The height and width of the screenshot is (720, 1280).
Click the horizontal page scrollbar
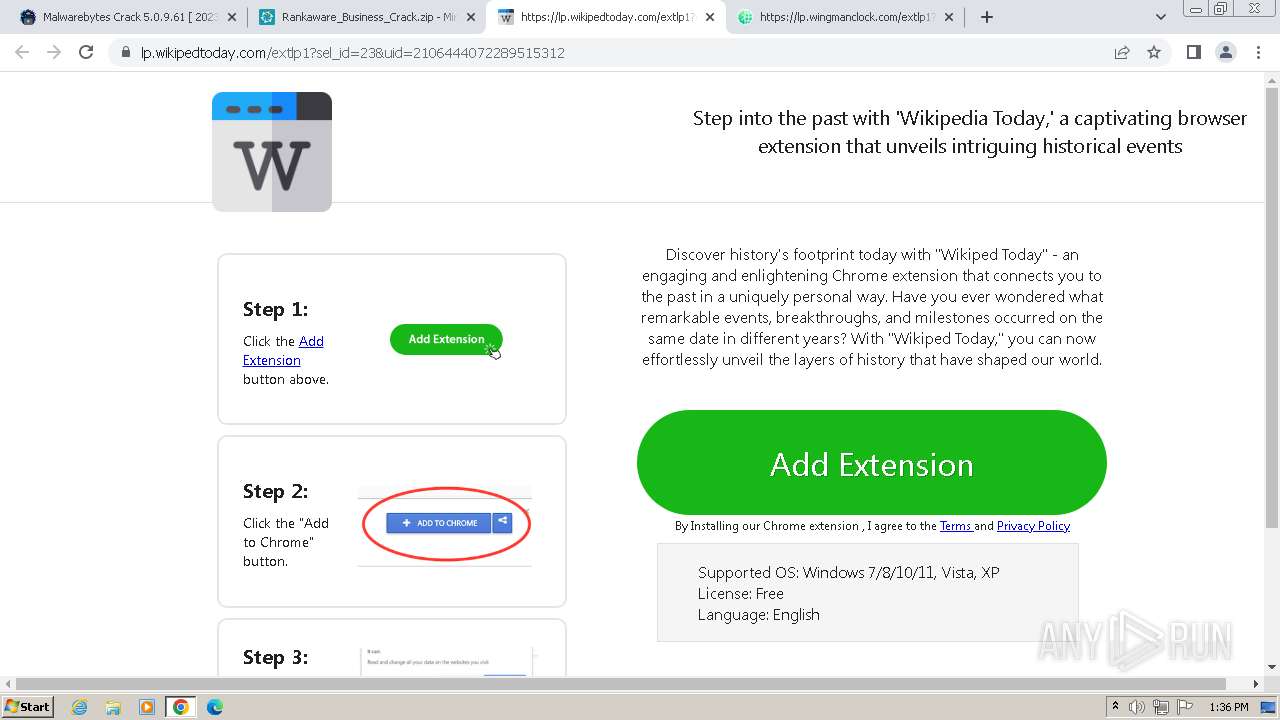620,684
